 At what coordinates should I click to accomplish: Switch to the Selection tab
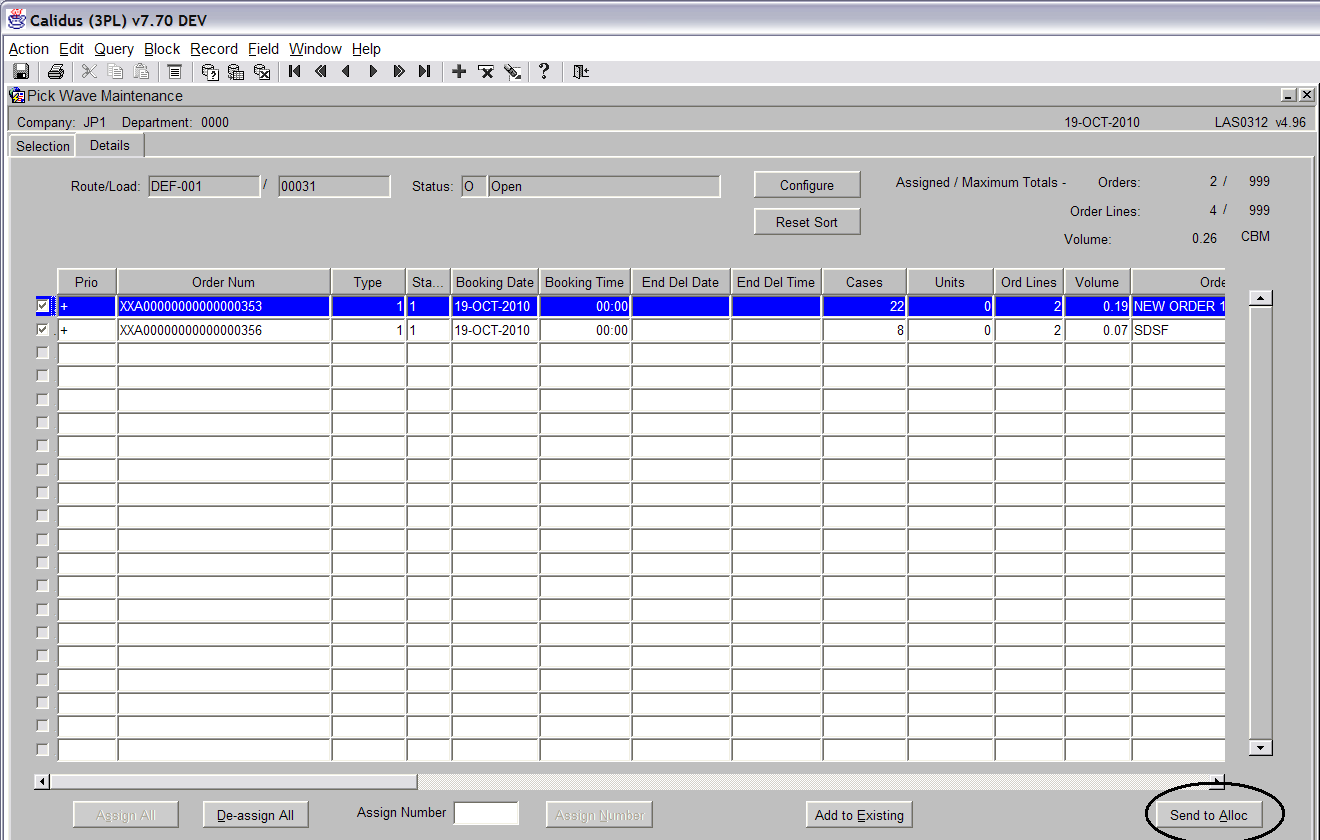pos(43,146)
